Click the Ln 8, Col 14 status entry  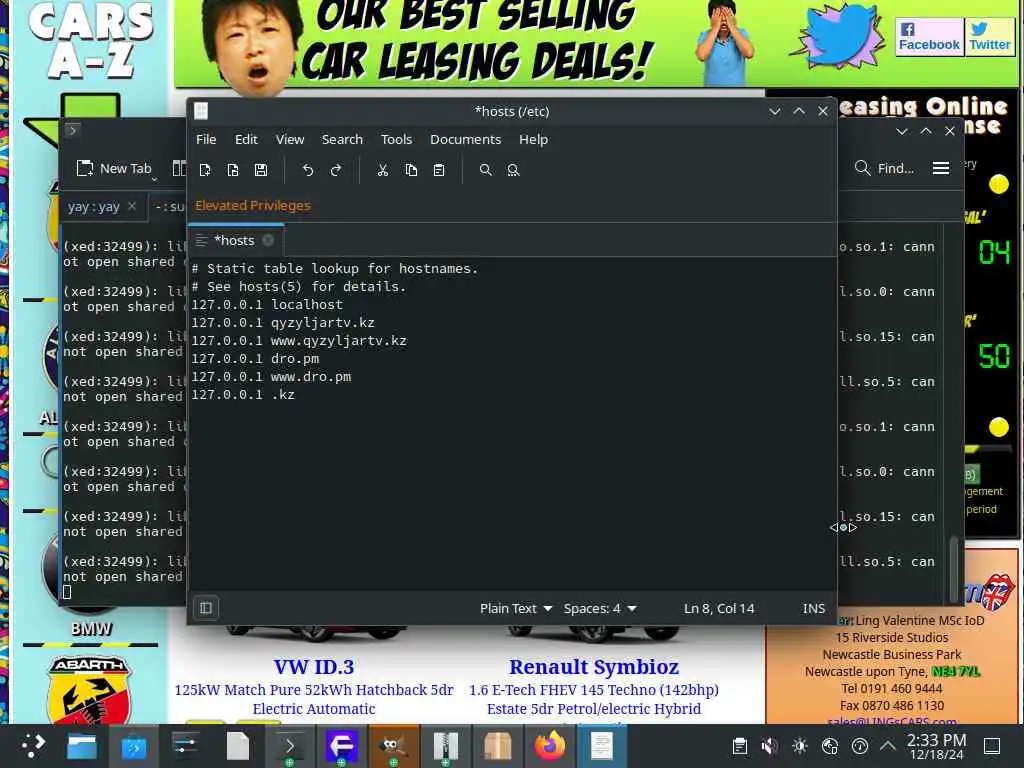click(719, 608)
